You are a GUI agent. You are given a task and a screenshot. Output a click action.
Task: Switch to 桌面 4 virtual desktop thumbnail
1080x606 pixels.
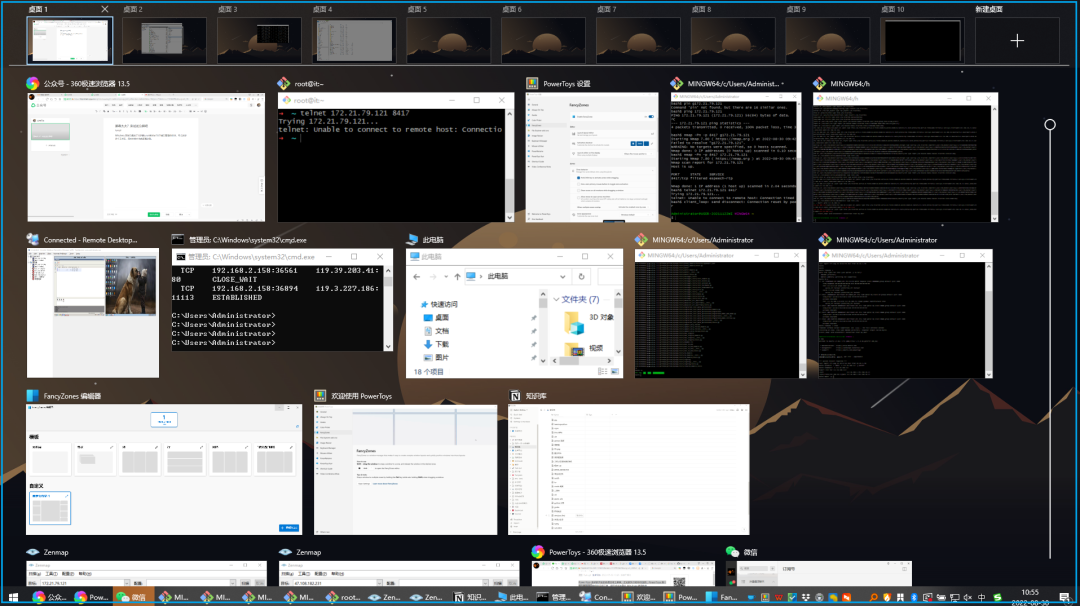click(353, 41)
